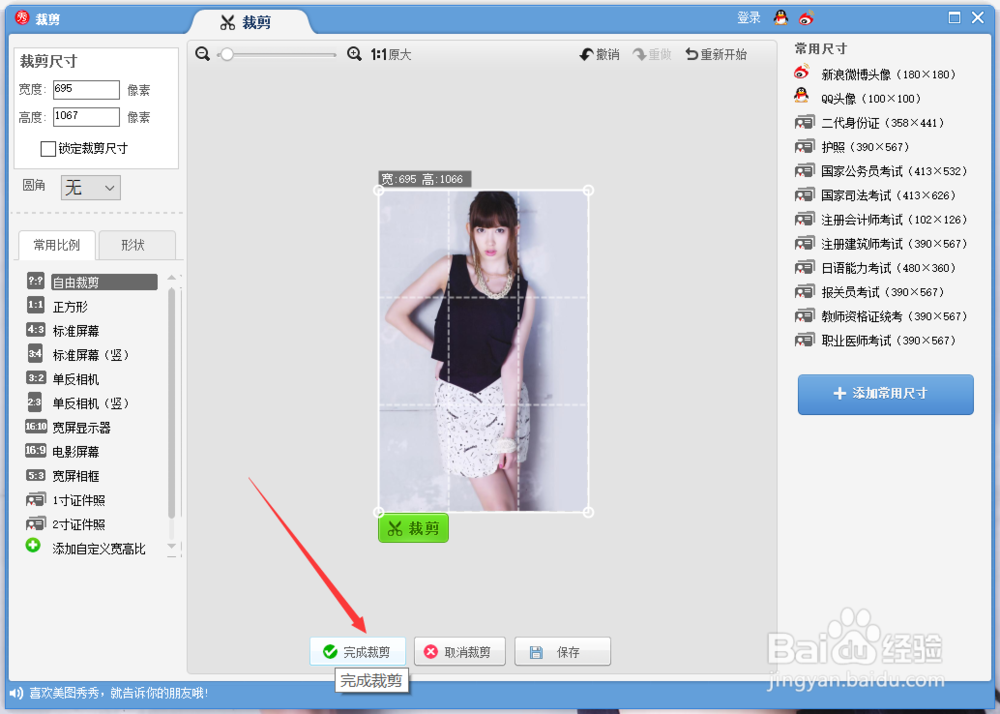Click the 添加常用尺寸 blue button
Screen dimensions: 1000x714
pyautogui.click(x=885, y=394)
